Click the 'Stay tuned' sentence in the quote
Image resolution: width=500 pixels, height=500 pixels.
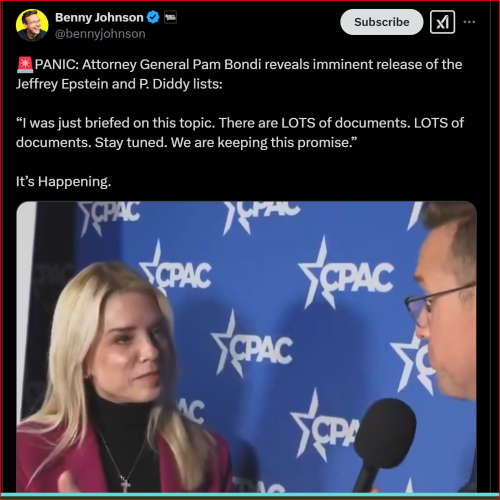(x=131, y=143)
